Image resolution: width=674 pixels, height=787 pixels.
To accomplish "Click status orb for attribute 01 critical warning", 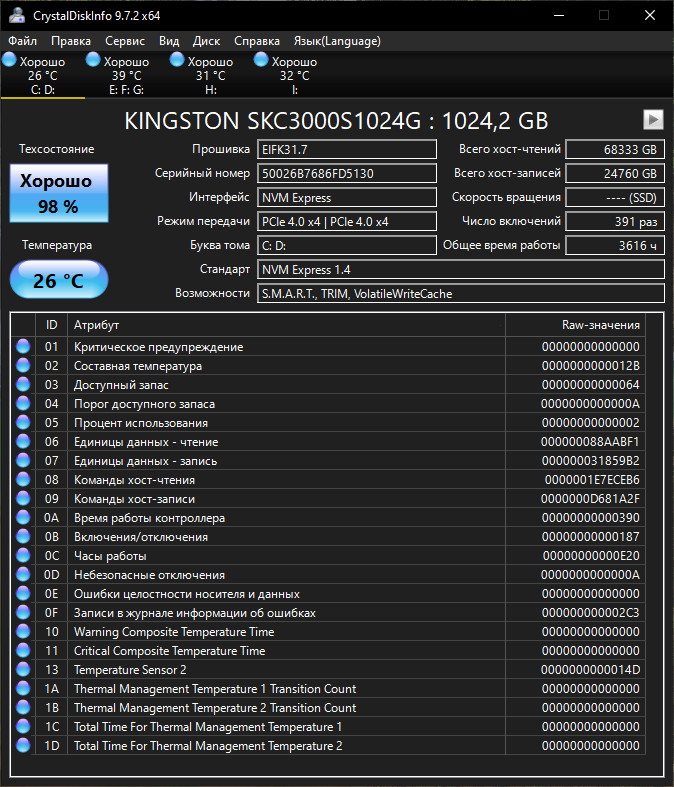I will pos(23,347).
